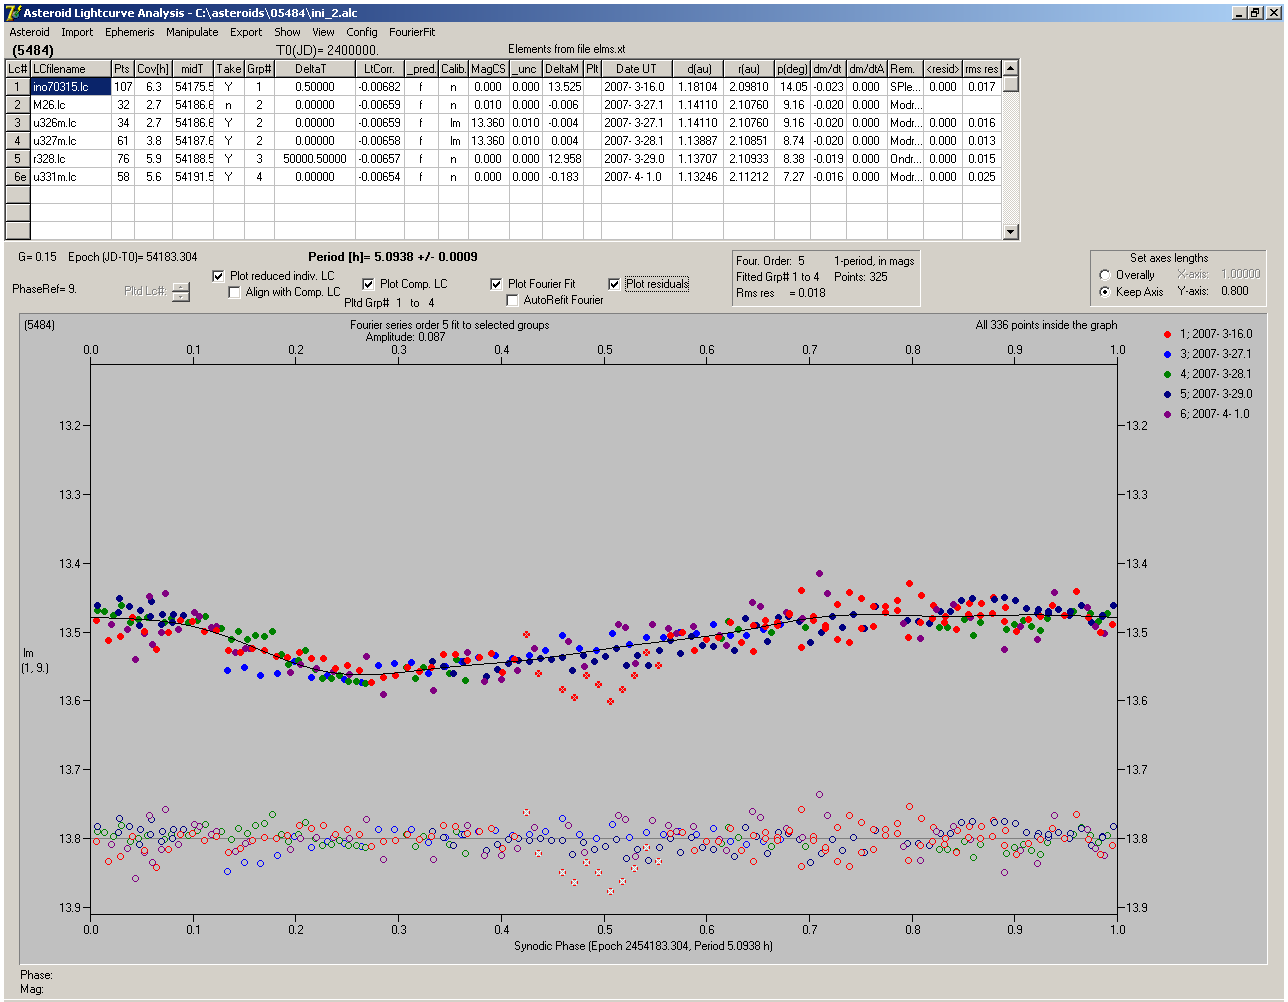The width and height of the screenshot is (1288, 1002).
Task: Click the DeltaT column header
Action: (315, 69)
